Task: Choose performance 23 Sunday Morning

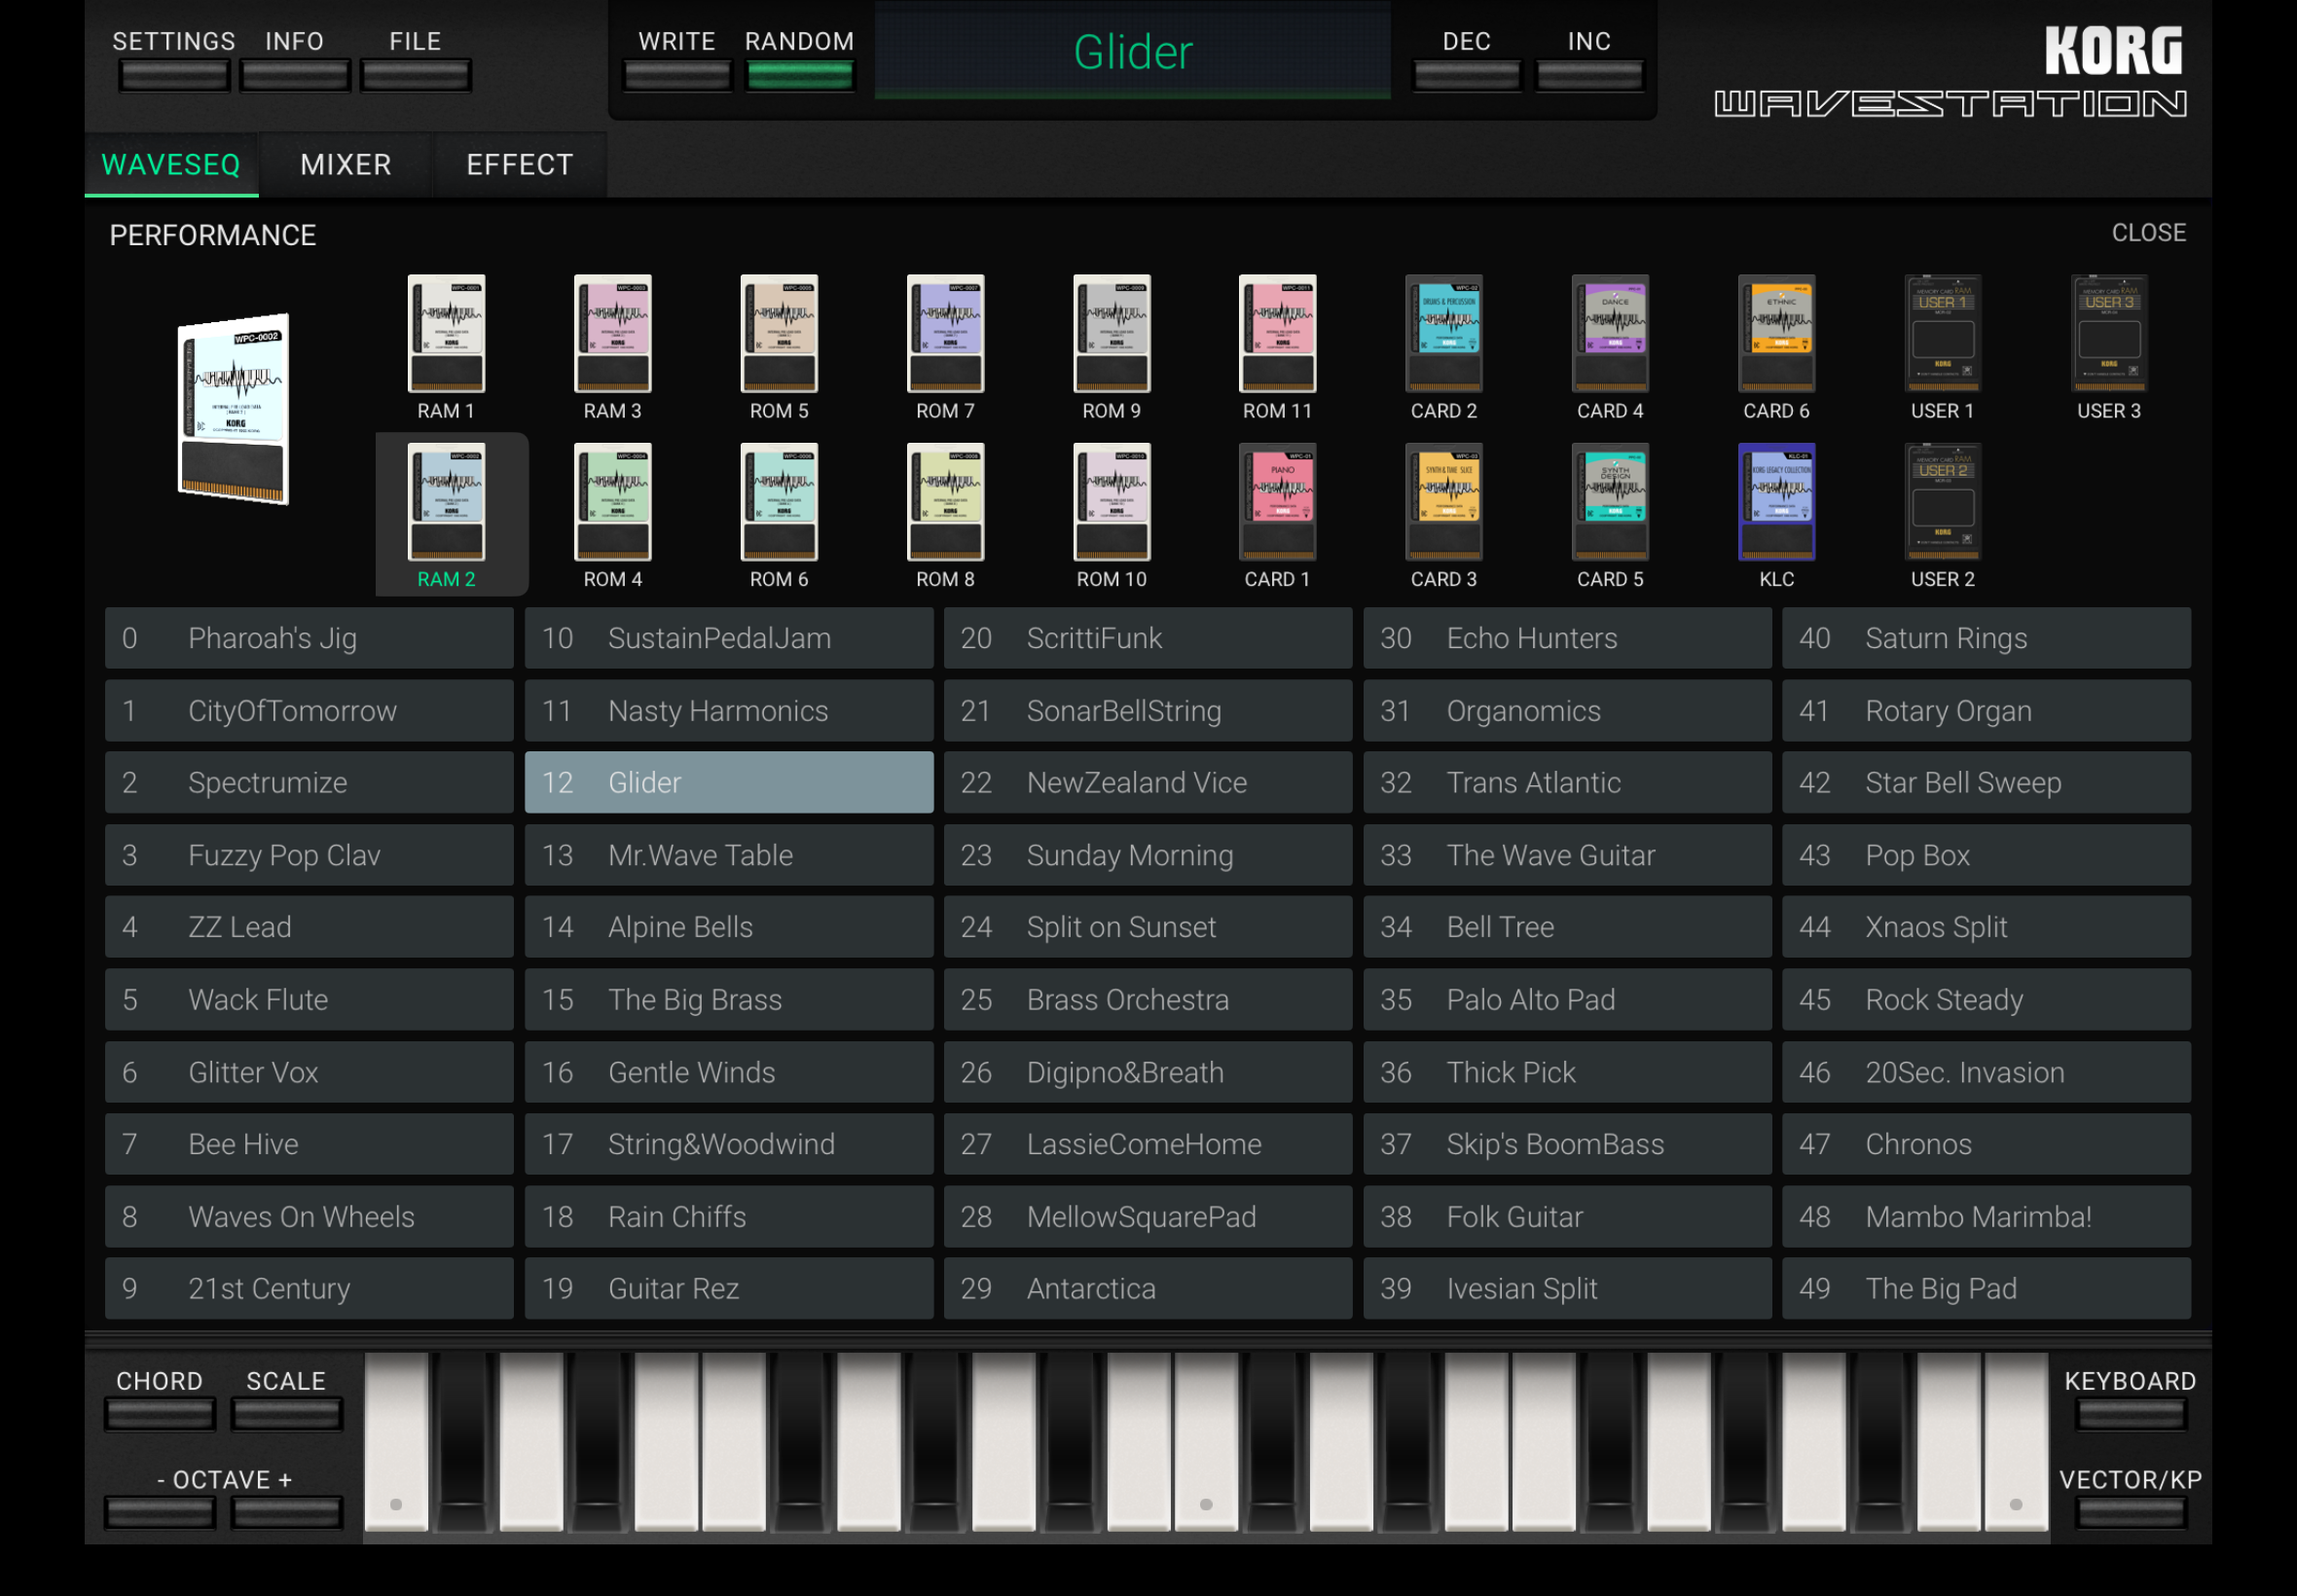Action: coord(1148,855)
